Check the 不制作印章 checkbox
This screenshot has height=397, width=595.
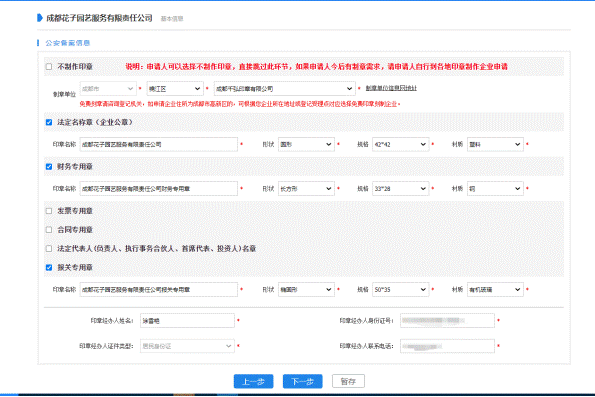coord(49,67)
